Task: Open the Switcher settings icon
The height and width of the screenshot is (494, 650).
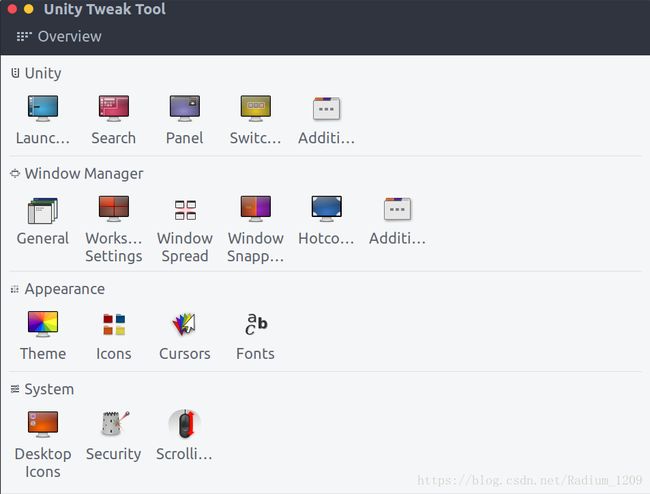Action: click(x=255, y=108)
